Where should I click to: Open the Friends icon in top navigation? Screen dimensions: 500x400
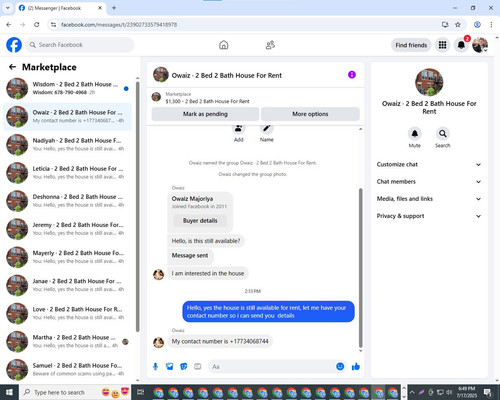pyautogui.click(x=270, y=45)
